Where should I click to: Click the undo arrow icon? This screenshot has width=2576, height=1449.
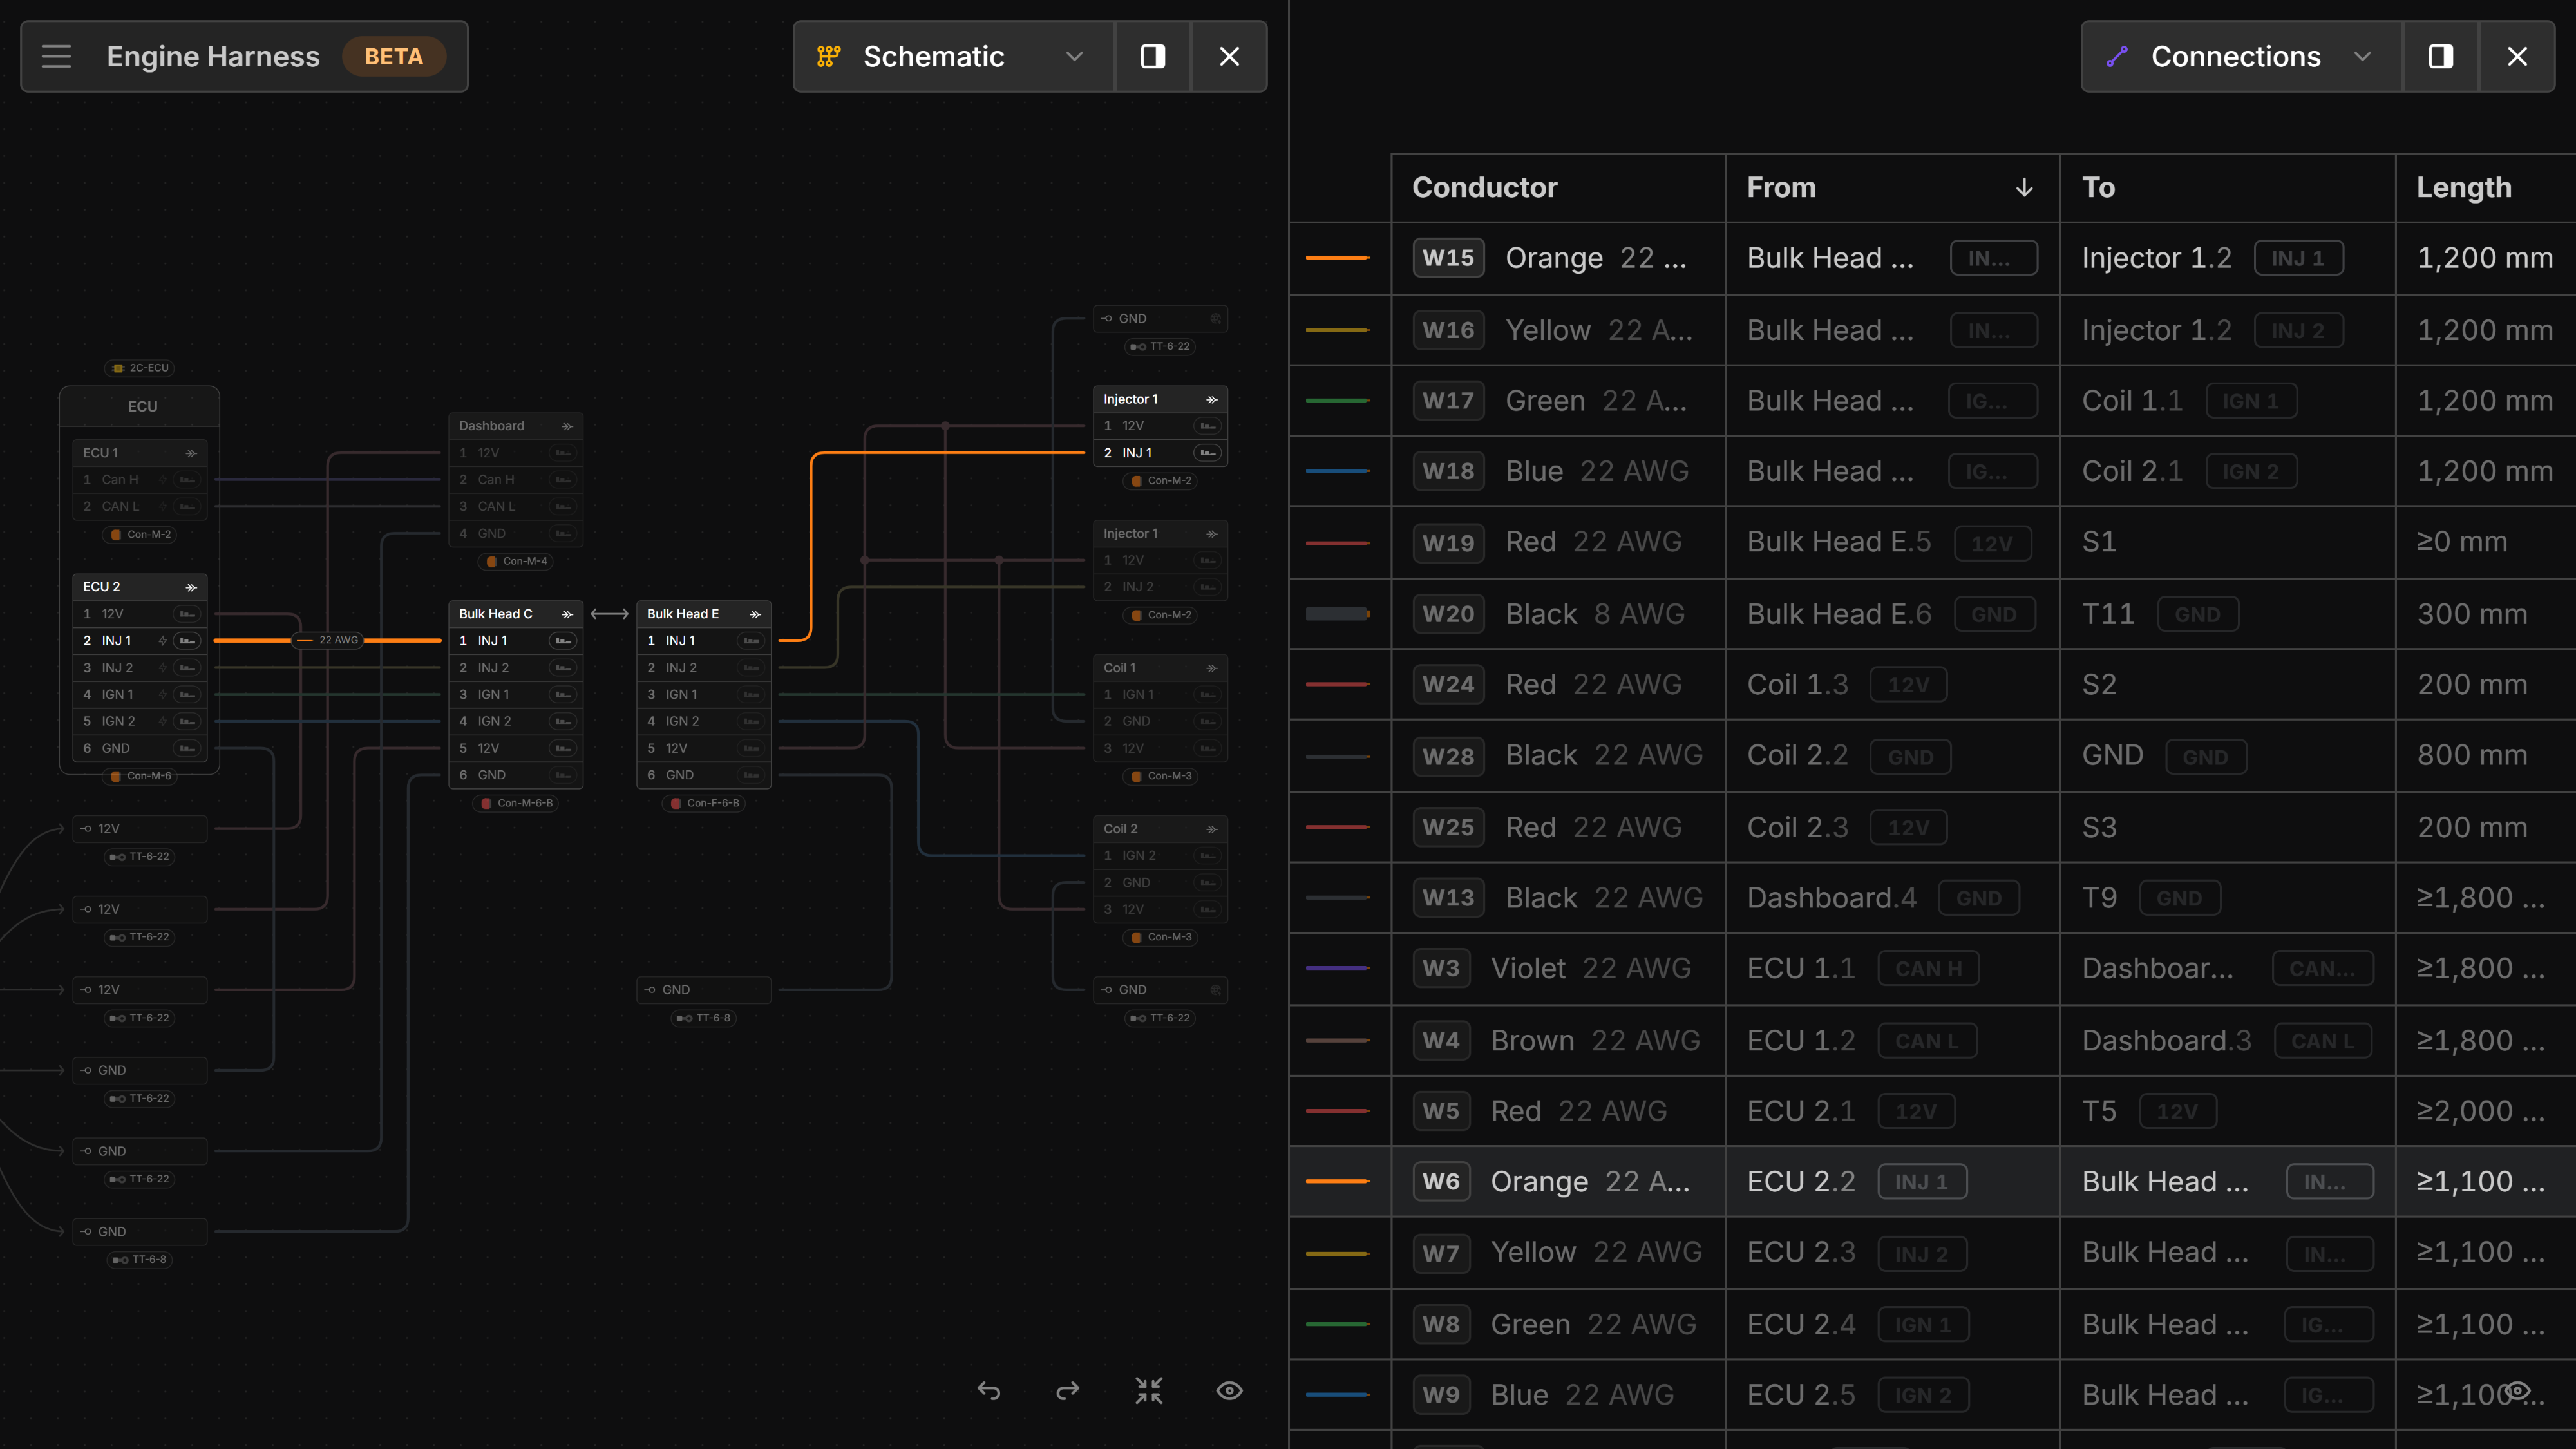coord(988,1390)
